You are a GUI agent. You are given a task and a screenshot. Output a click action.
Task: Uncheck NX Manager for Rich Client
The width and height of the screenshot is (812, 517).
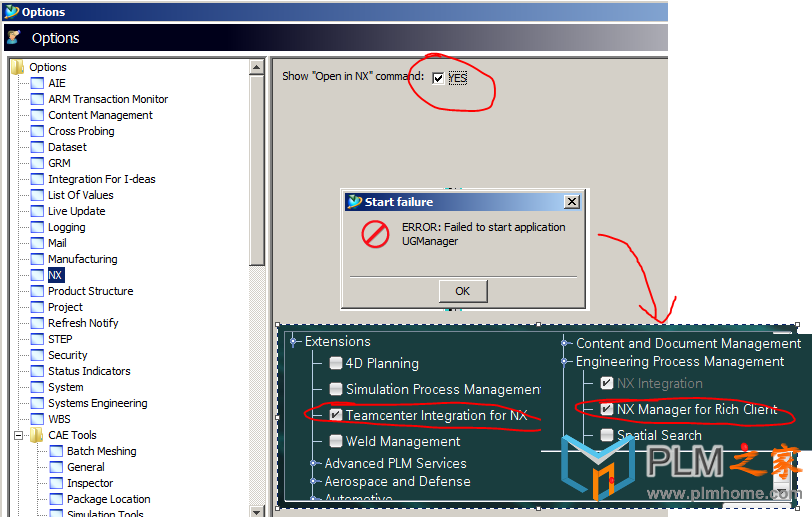tap(607, 409)
